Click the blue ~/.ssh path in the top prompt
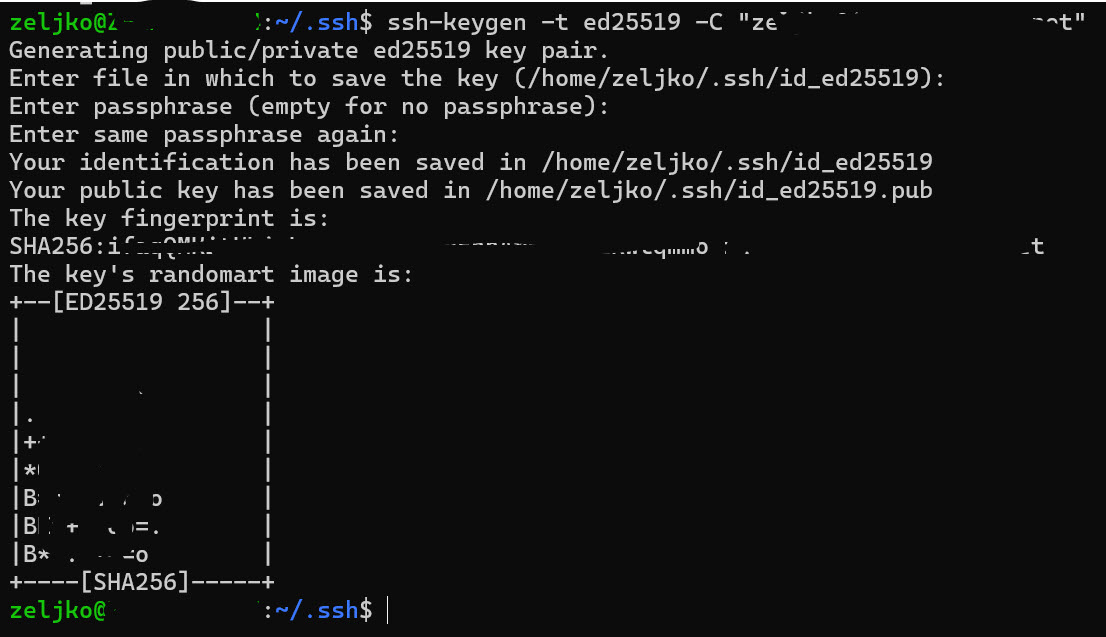The width and height of the screenshot is (1106, 637). (316, 23)
